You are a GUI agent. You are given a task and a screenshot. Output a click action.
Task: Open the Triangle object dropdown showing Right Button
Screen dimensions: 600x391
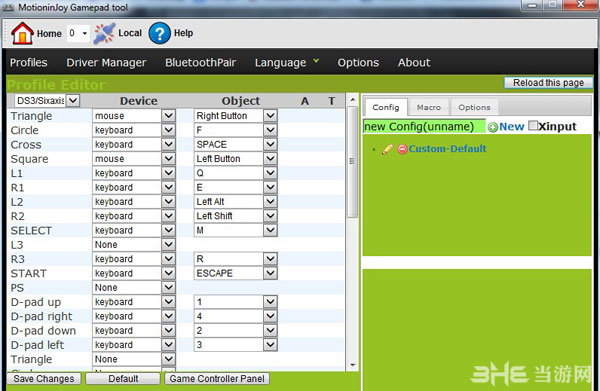tap(235, 116)
